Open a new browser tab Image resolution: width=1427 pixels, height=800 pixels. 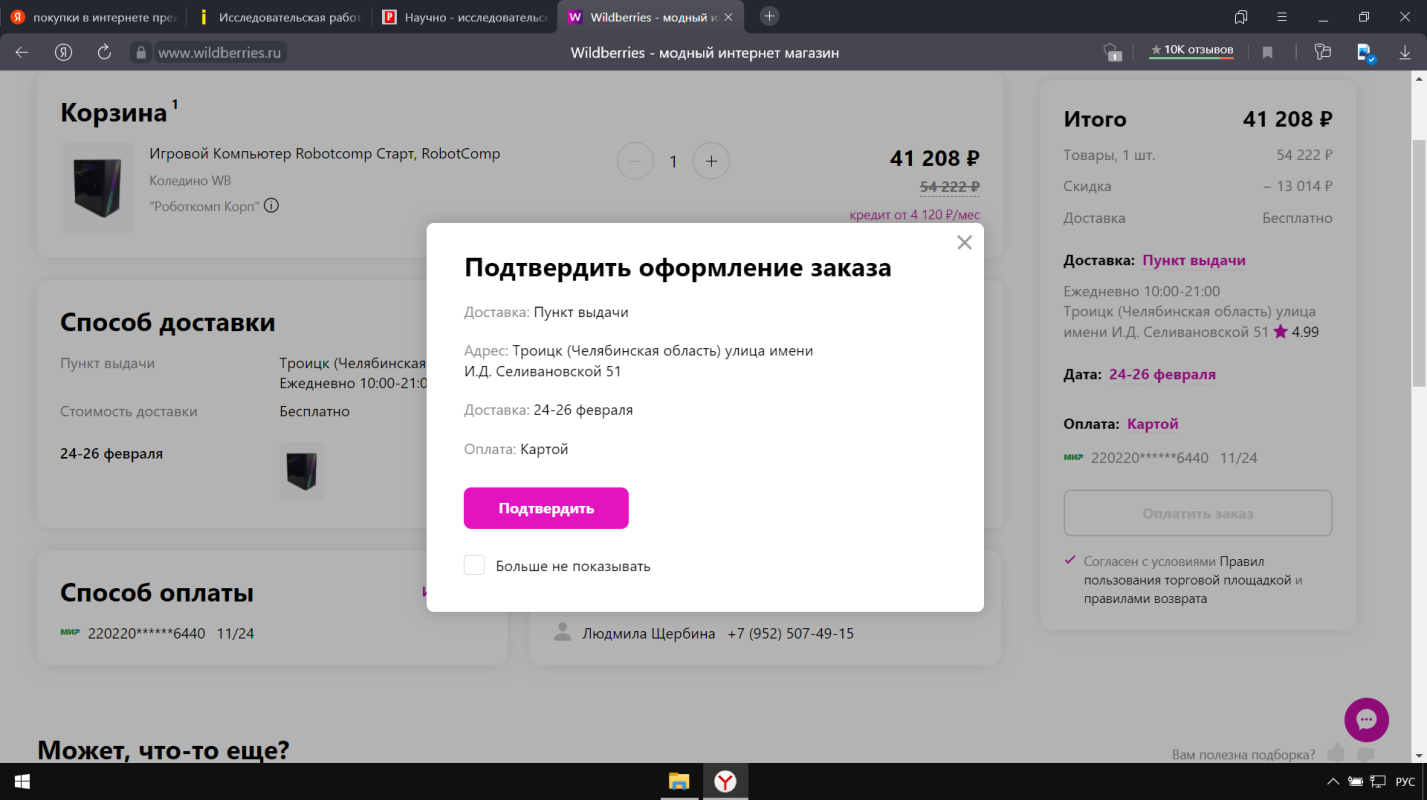(769, 16)
